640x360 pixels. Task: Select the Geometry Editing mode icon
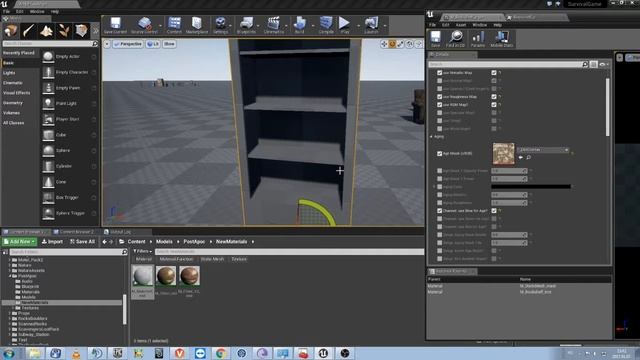[82, 31]
